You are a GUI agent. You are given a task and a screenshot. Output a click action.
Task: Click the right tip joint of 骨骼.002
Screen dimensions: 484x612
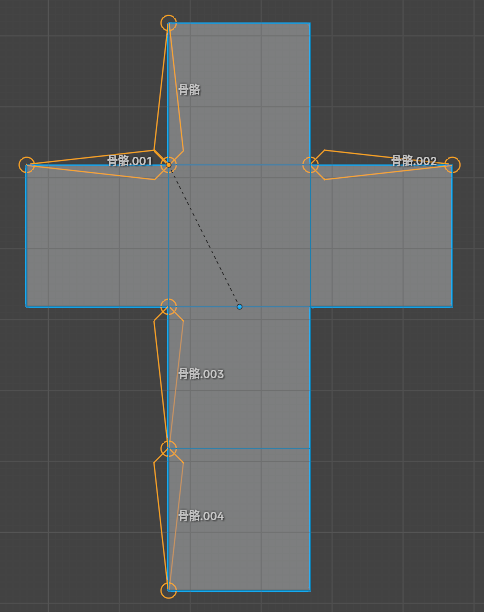(x=452, y=165)
